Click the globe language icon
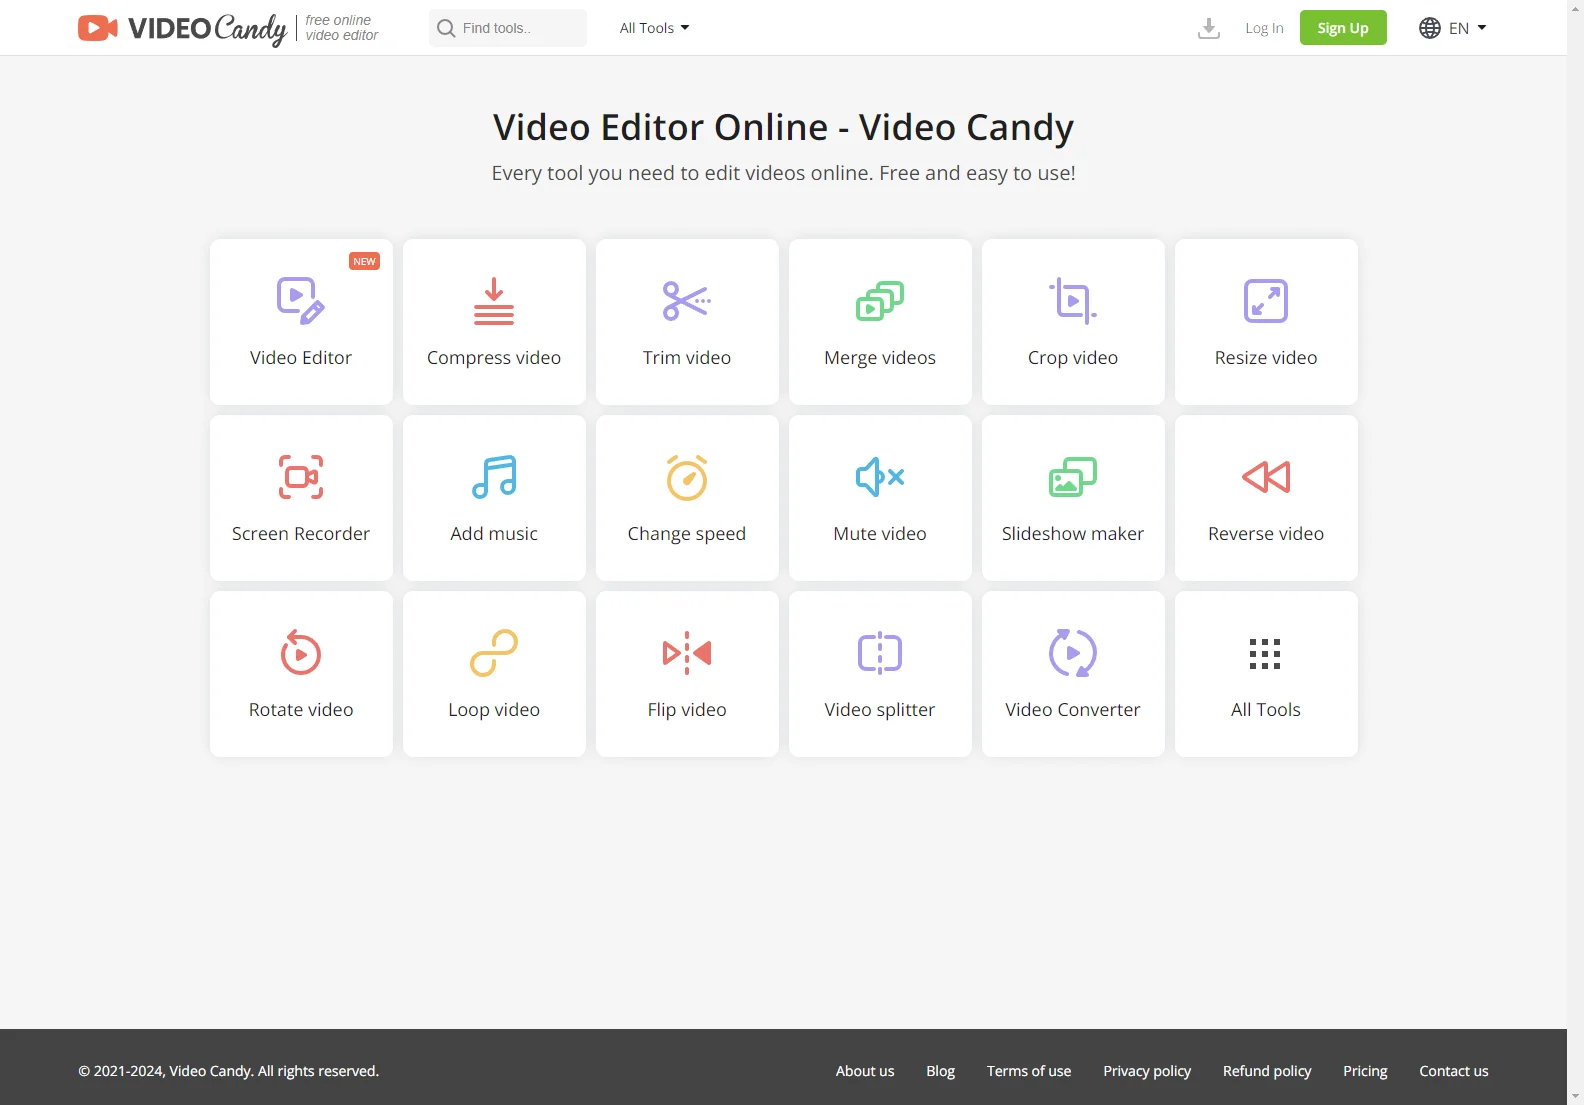The width and height of the screenshot is (1584, 1105). (x=1430, y=28)
